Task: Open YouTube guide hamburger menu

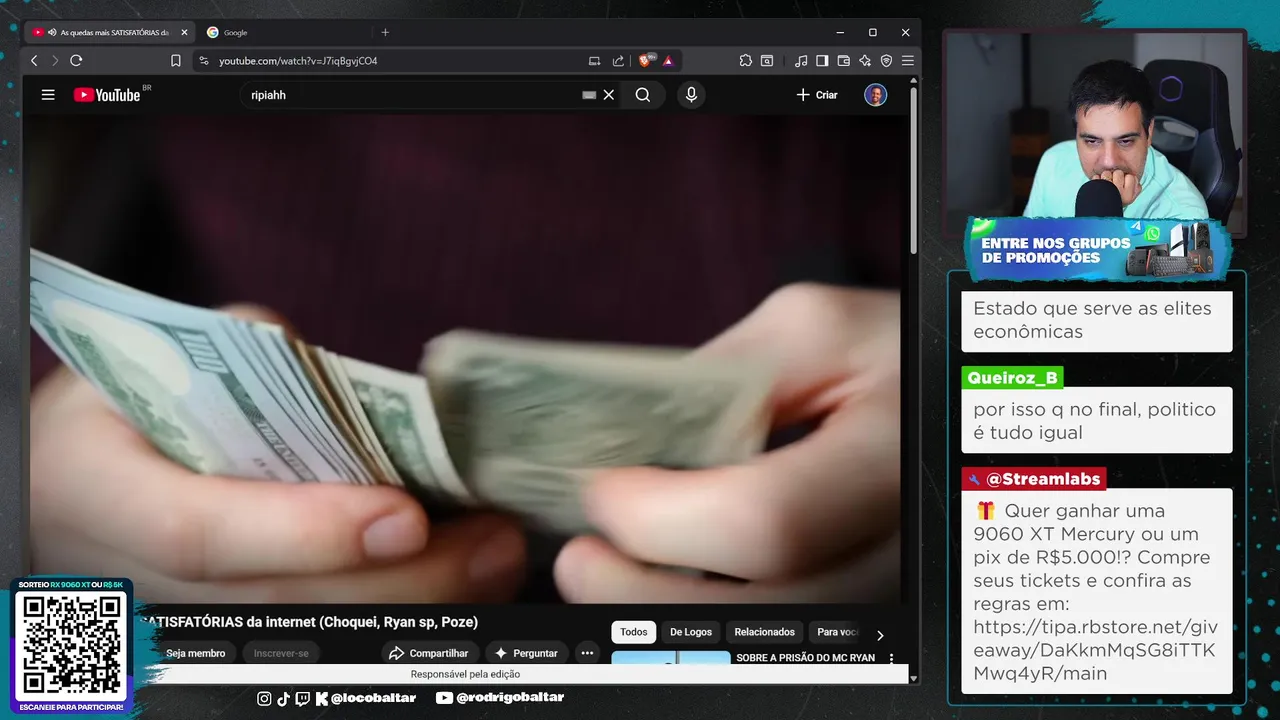Action: point(48,95)
